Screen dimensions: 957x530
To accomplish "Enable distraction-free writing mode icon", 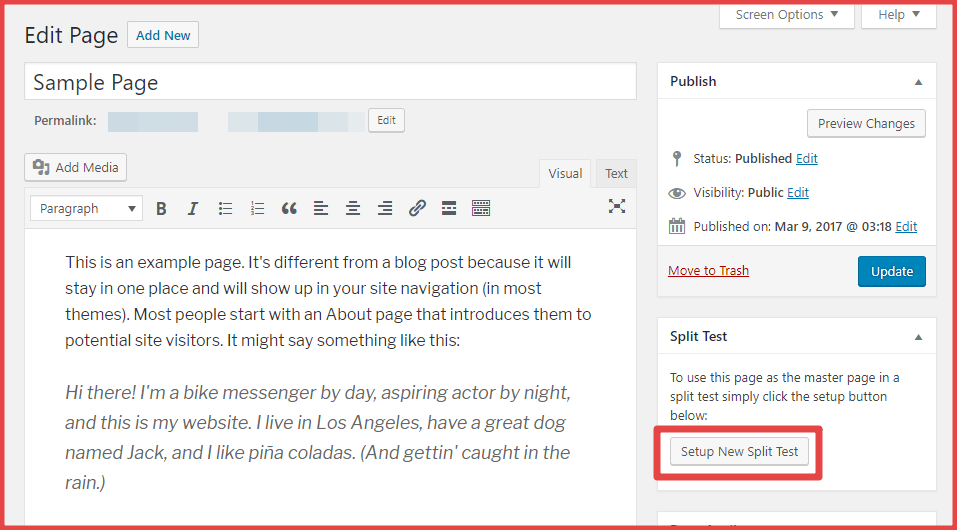I will [x=617, y=206].
